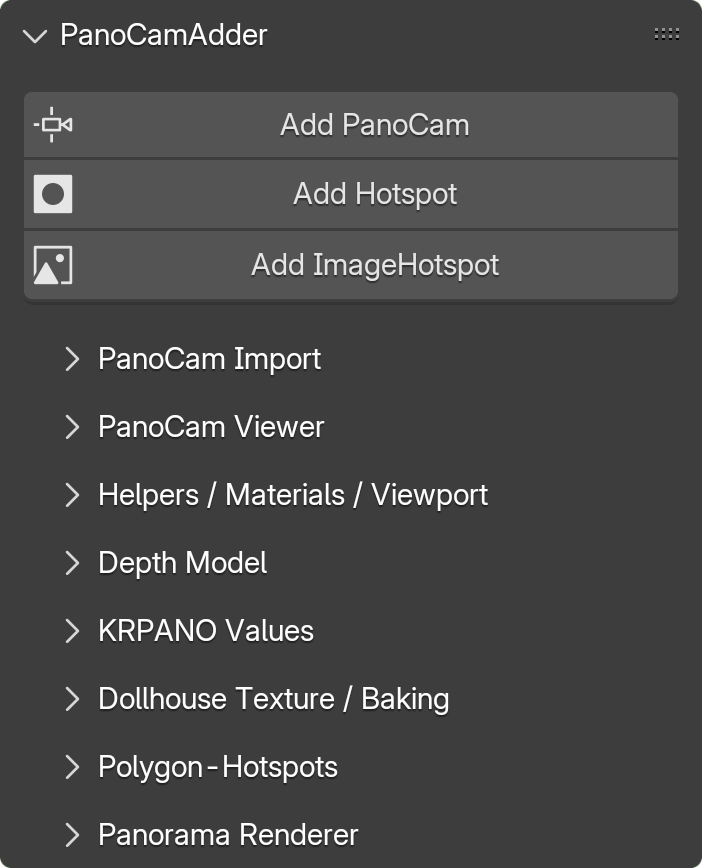Screen dimensions: 703x868
Task: Expand the Depth Model section arrow
Action: coord(71,563)
